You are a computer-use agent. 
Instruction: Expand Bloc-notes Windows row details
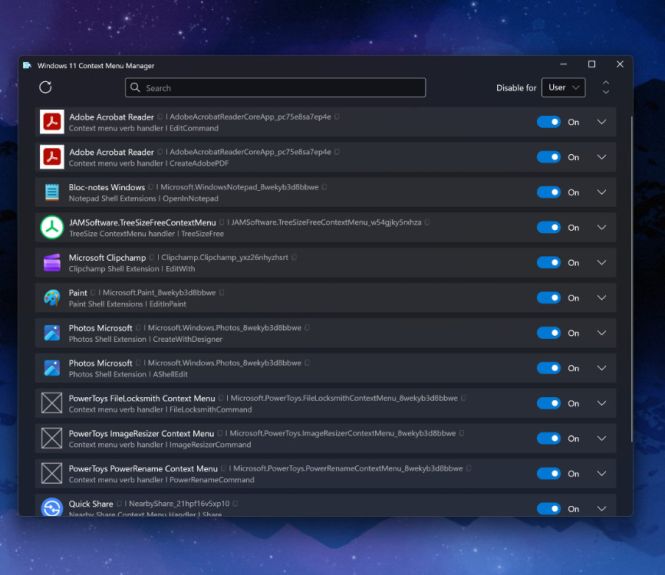[x=601, y=193]
